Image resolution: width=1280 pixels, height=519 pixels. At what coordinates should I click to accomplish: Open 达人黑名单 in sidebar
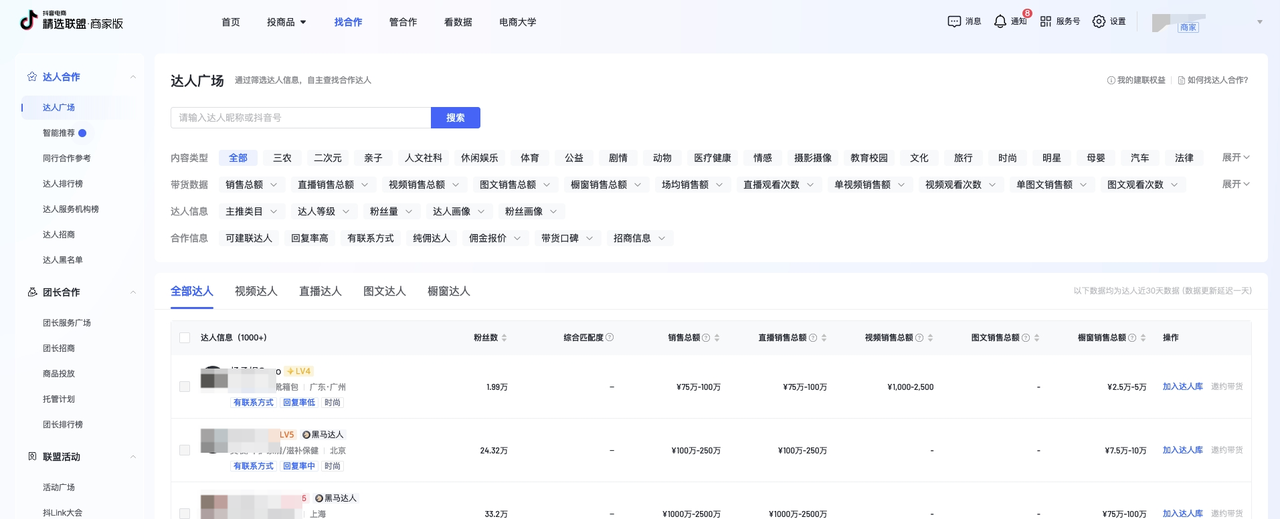tap(63, 260)
